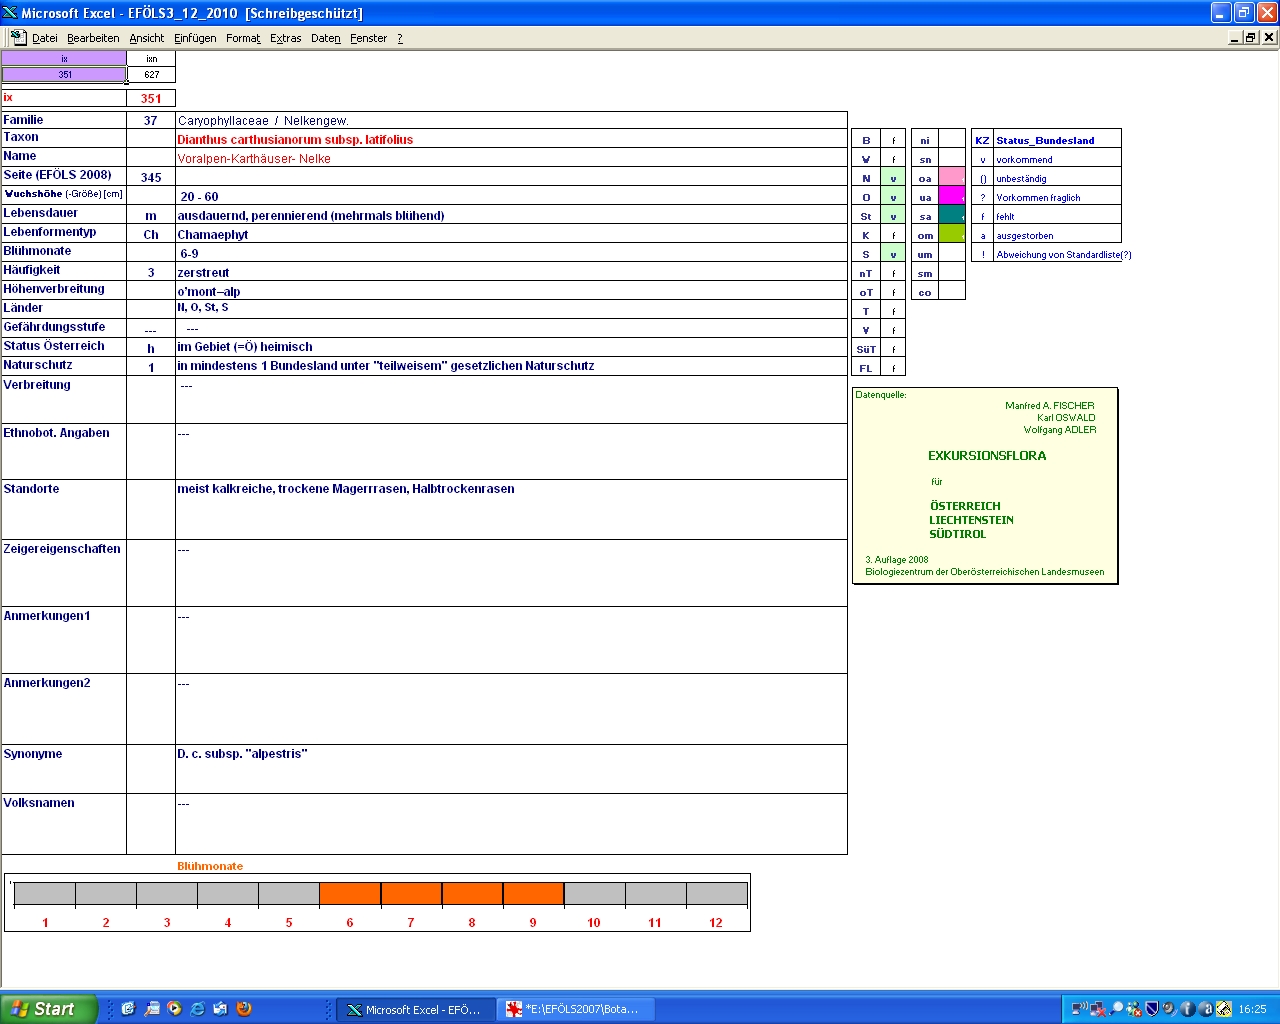This screenshot has width=1280, height=1024.
Task: Open the Bearbeiten menu
Action: (93, 38)
